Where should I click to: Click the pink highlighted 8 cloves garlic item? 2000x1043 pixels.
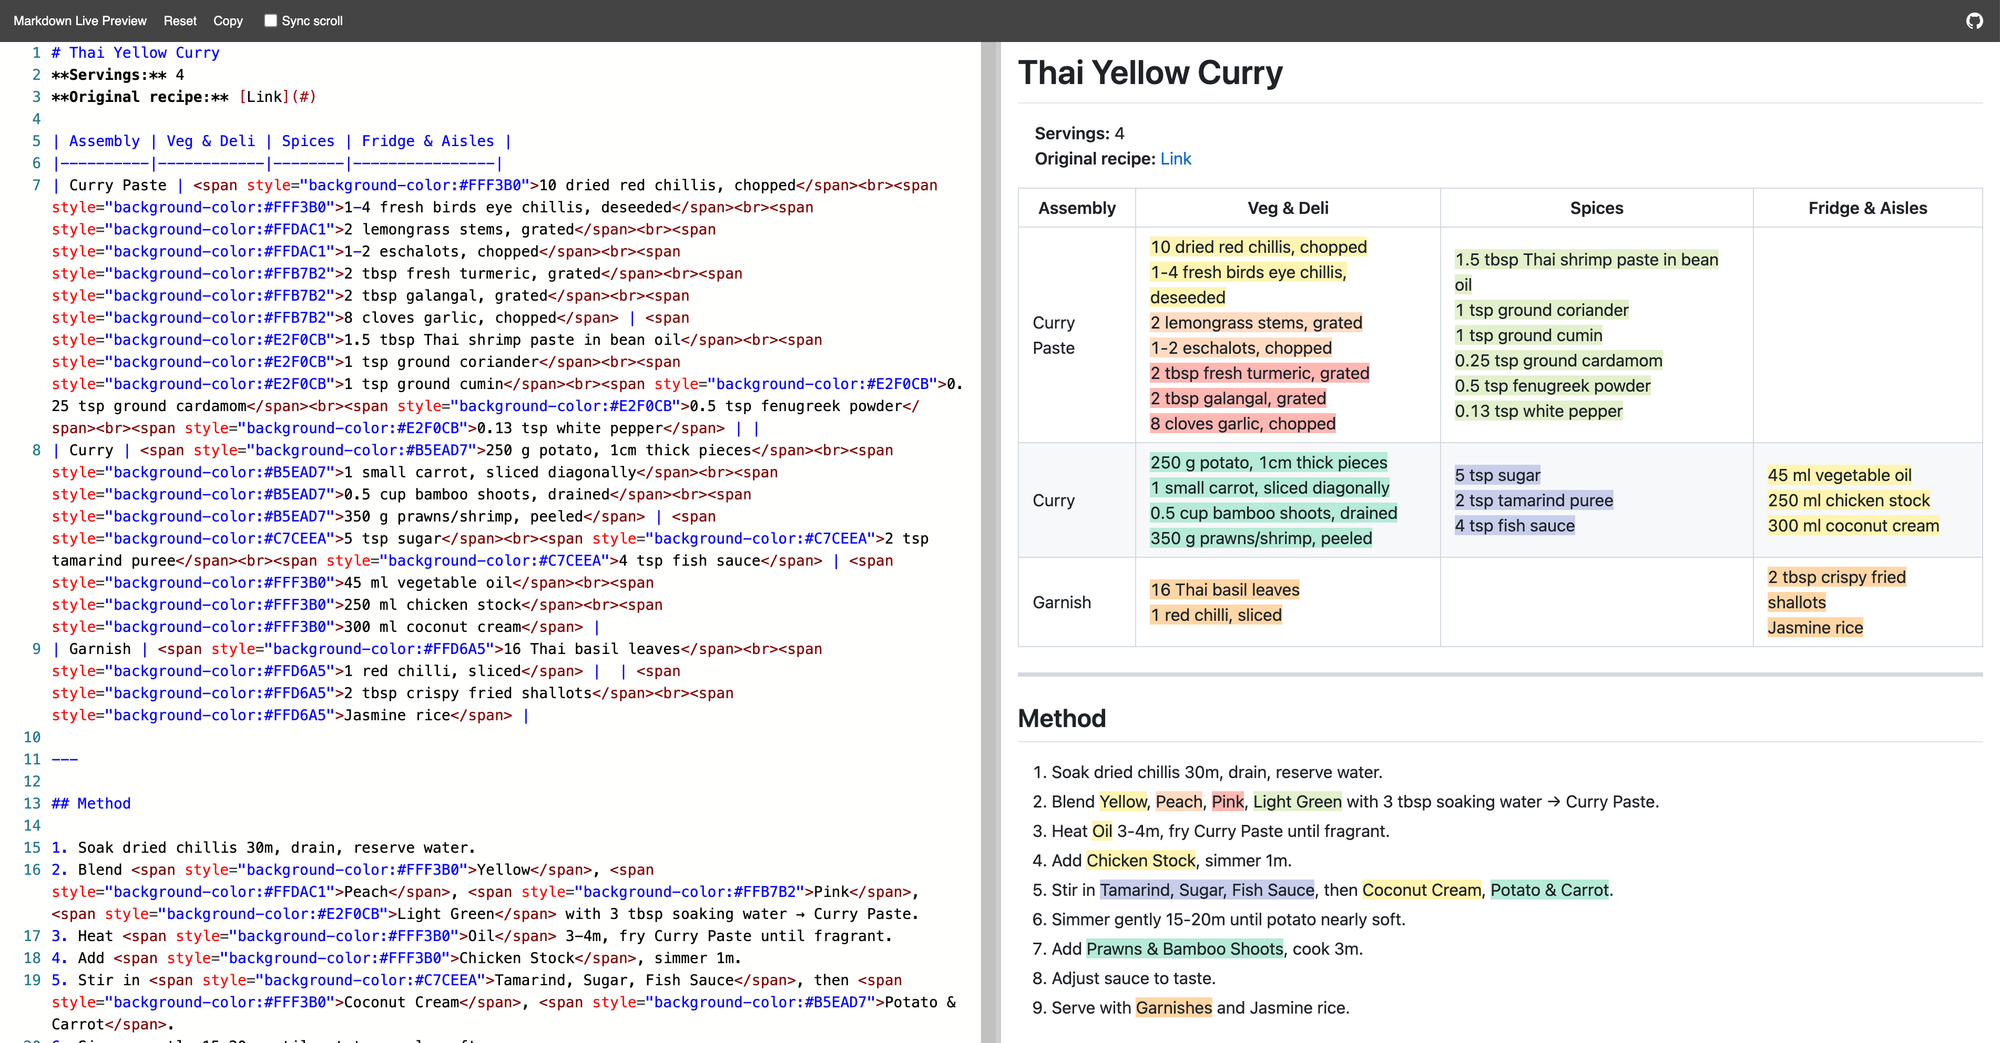(1242, 424)
